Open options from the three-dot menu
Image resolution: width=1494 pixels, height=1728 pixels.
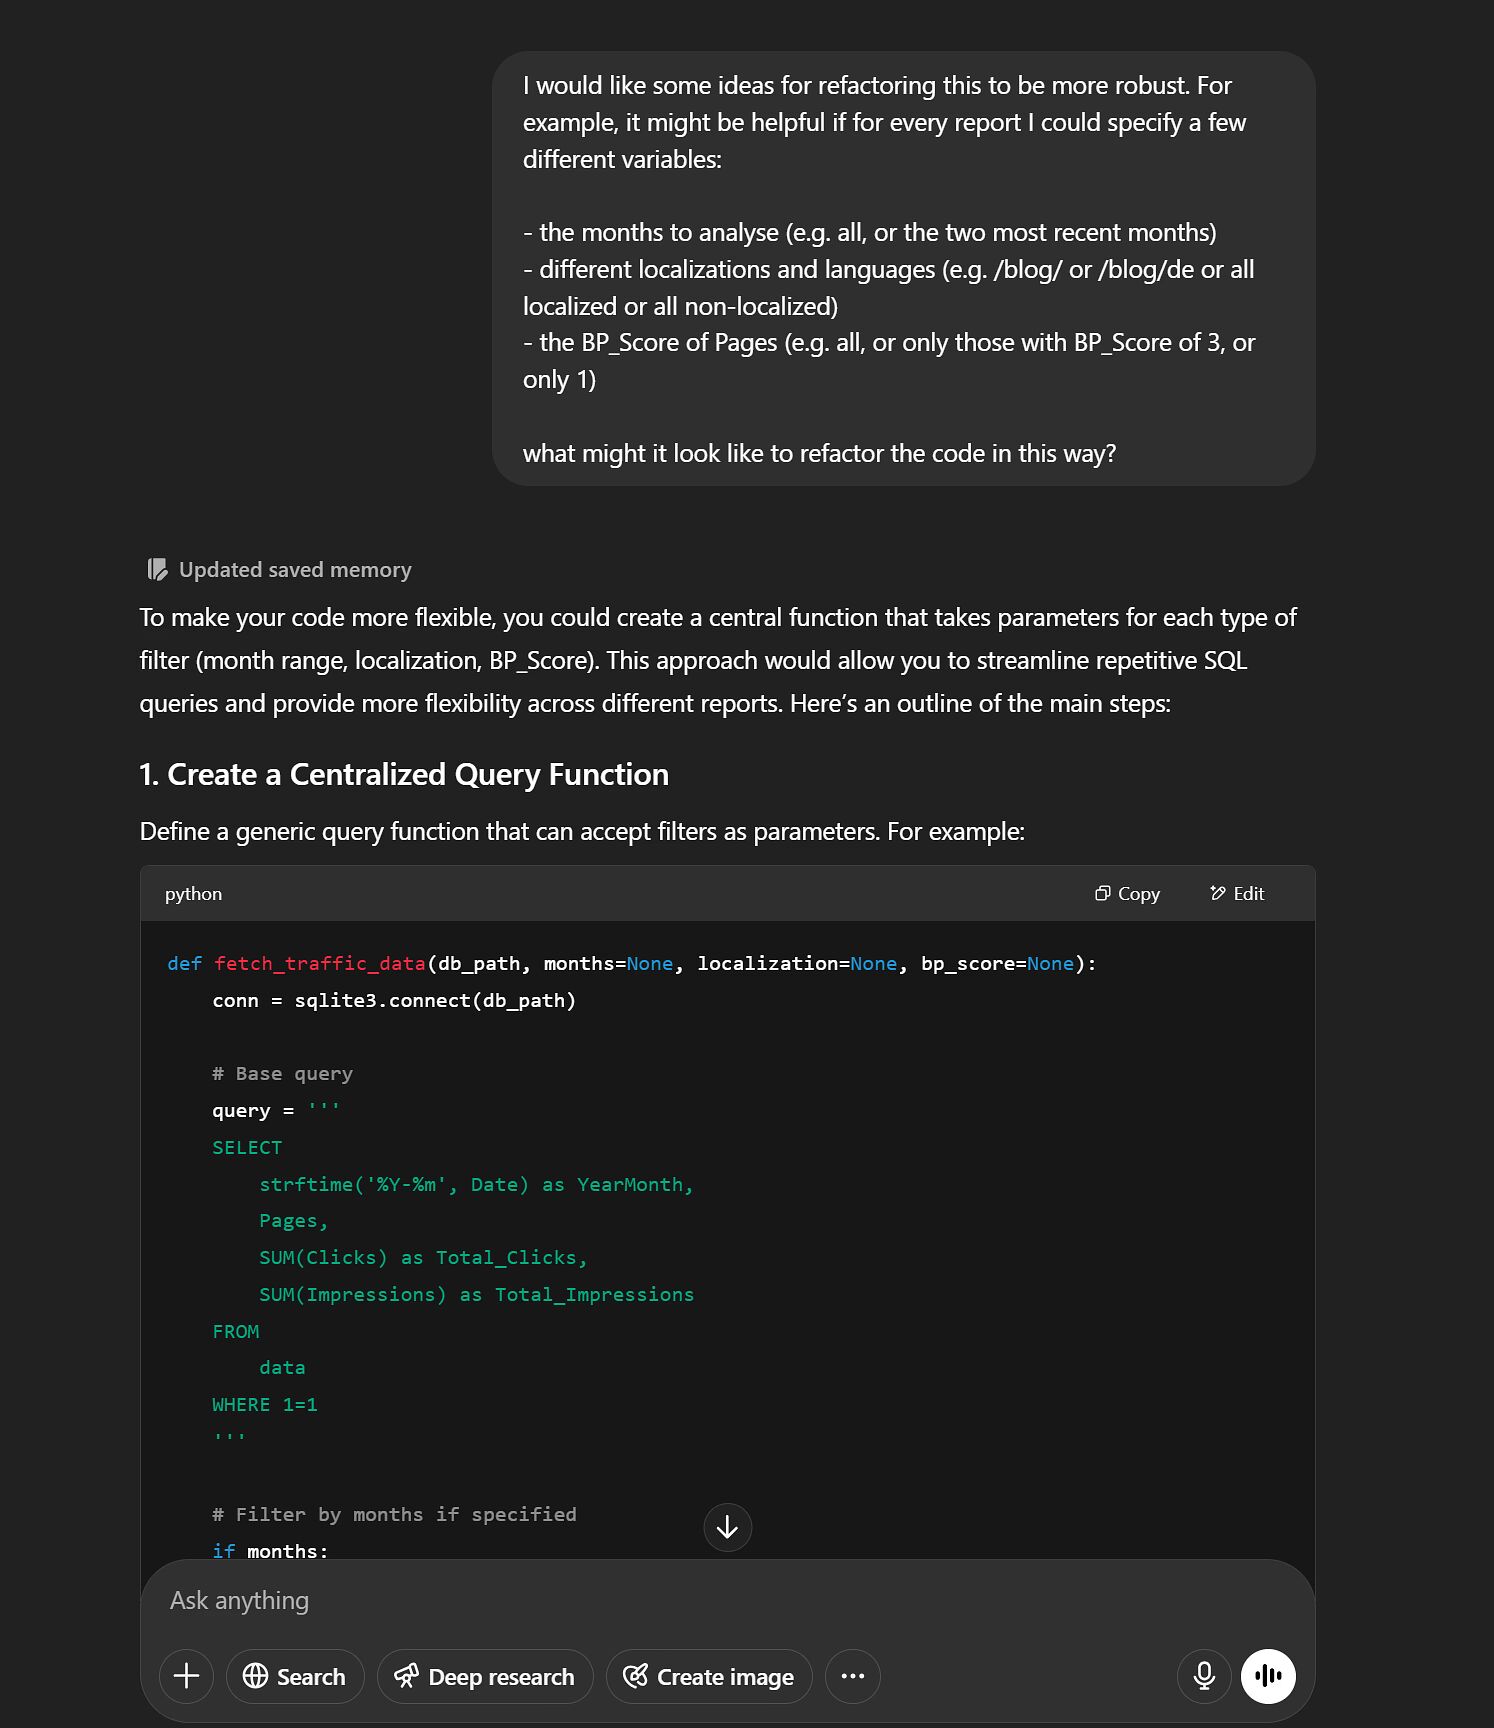(852, 1676)
